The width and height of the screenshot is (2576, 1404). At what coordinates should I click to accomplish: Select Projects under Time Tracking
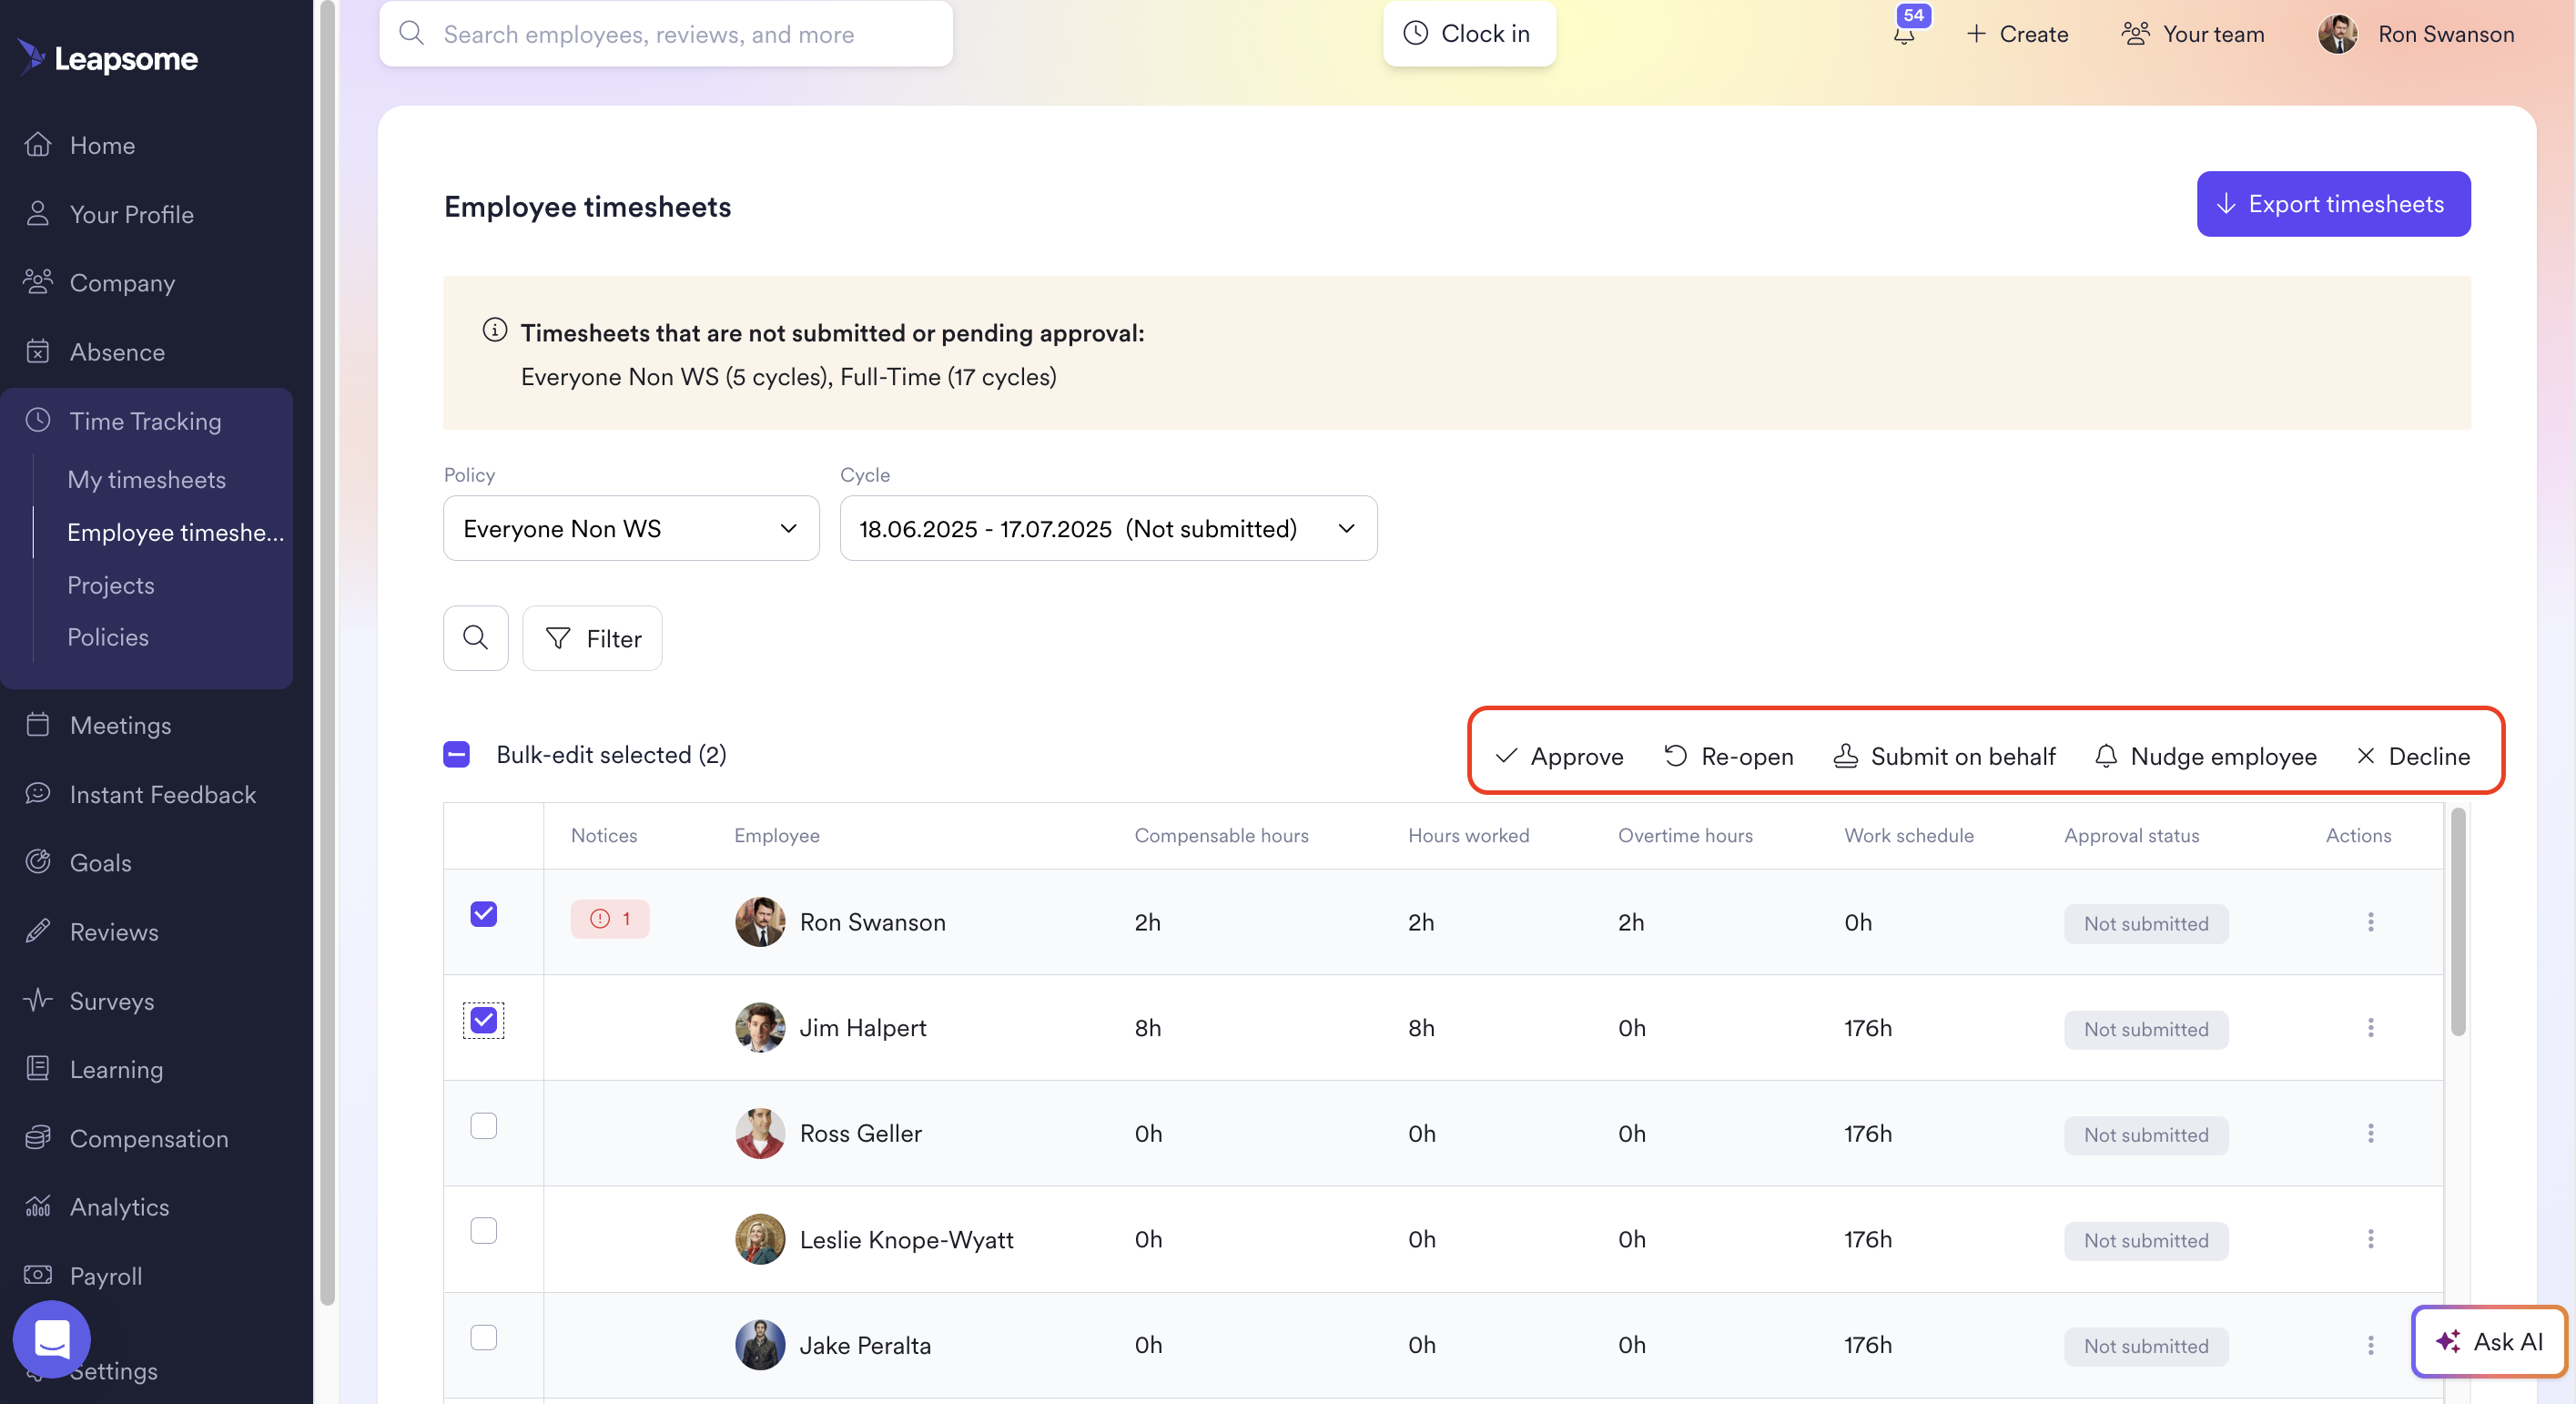pos(111,585)
